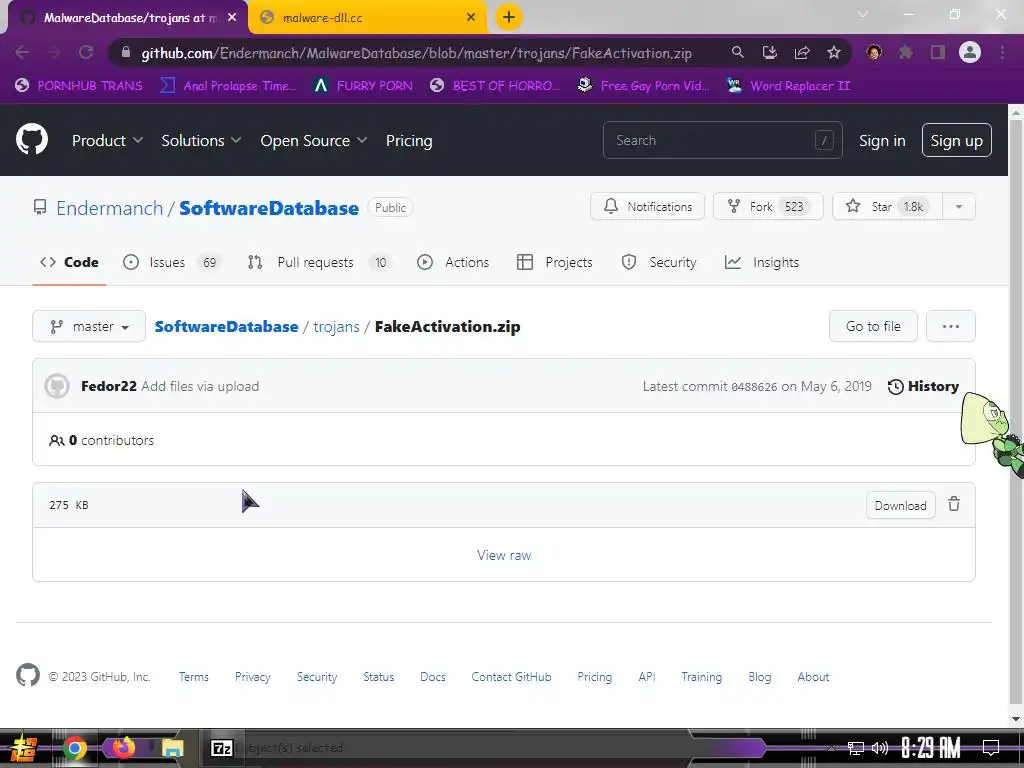Click the trash delete file icon
Image resolution: width=1024 pixels, height=768 pixels.
pos(954,504)
